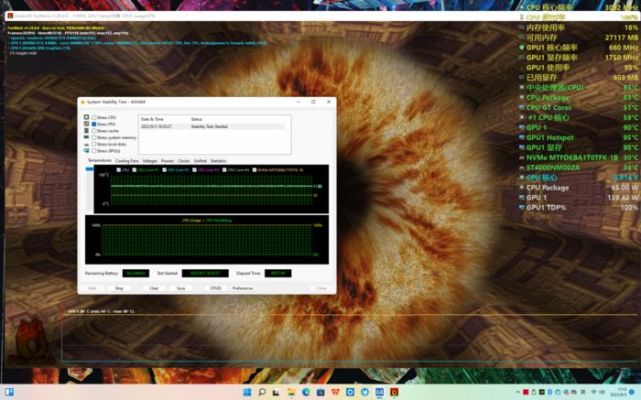This screenshot has width=641, height=400.
Task: Click the Save button
Action: pyautogui.click(x=181, y=288)
